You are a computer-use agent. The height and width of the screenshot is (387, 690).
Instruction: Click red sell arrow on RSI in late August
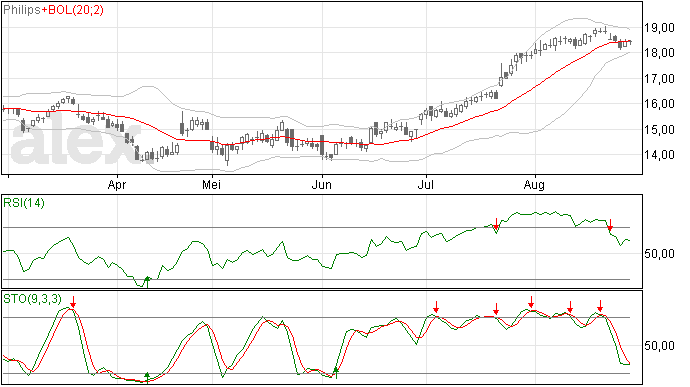click(610, 225)
